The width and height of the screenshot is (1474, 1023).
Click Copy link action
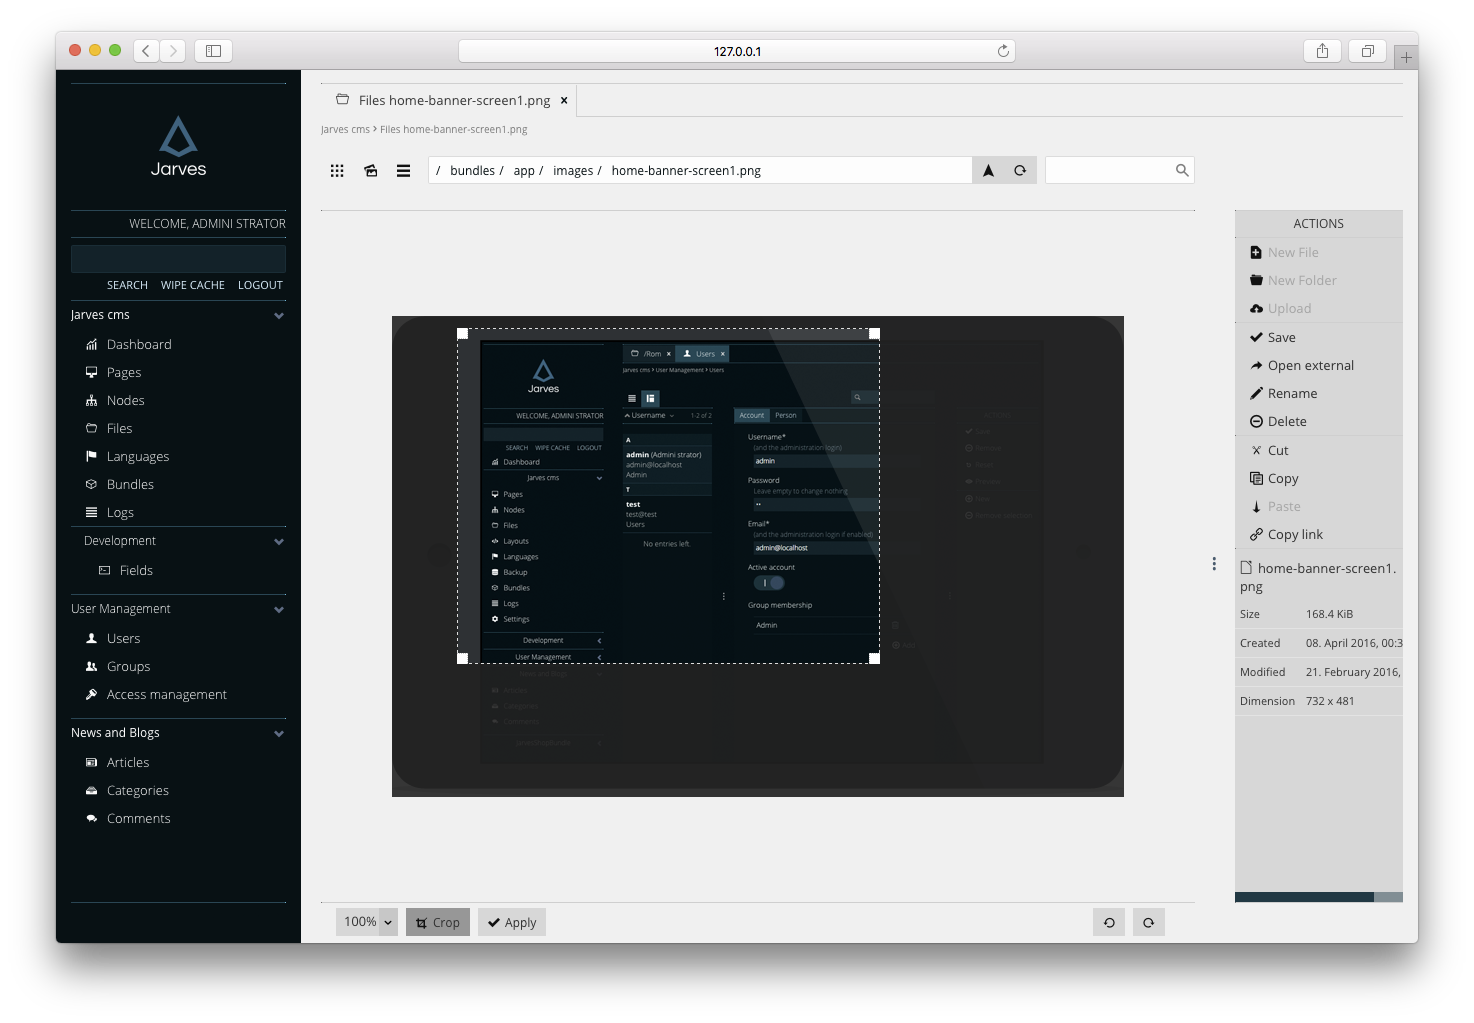click(1295, 534)
